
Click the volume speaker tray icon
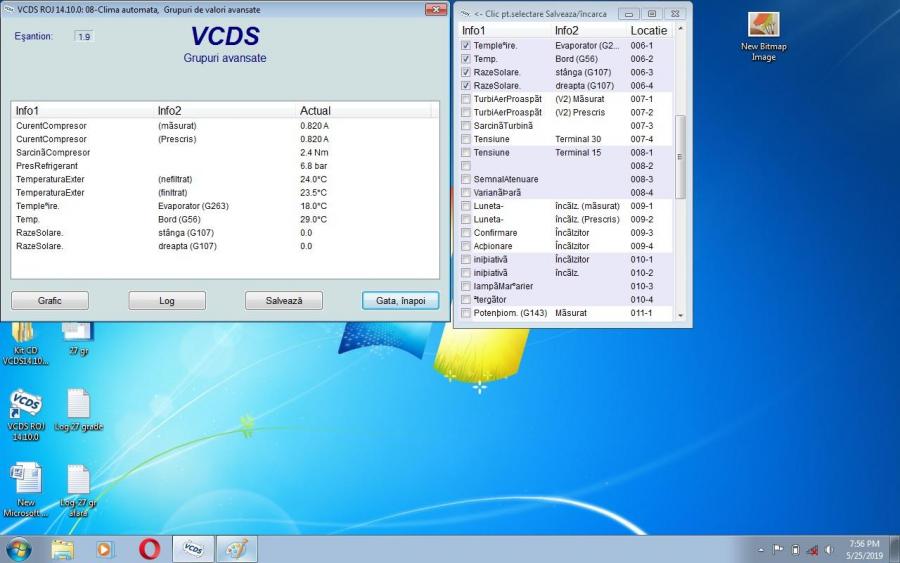coord(828,550)
